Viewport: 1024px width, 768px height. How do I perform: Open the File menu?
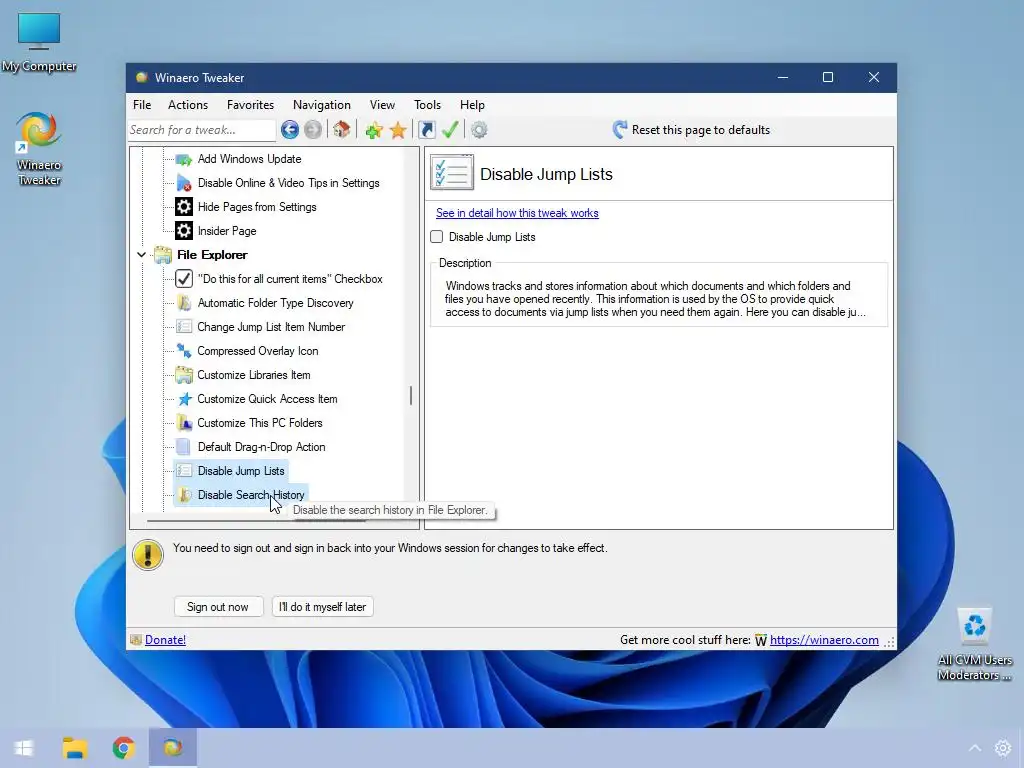[x=142, y=104]
